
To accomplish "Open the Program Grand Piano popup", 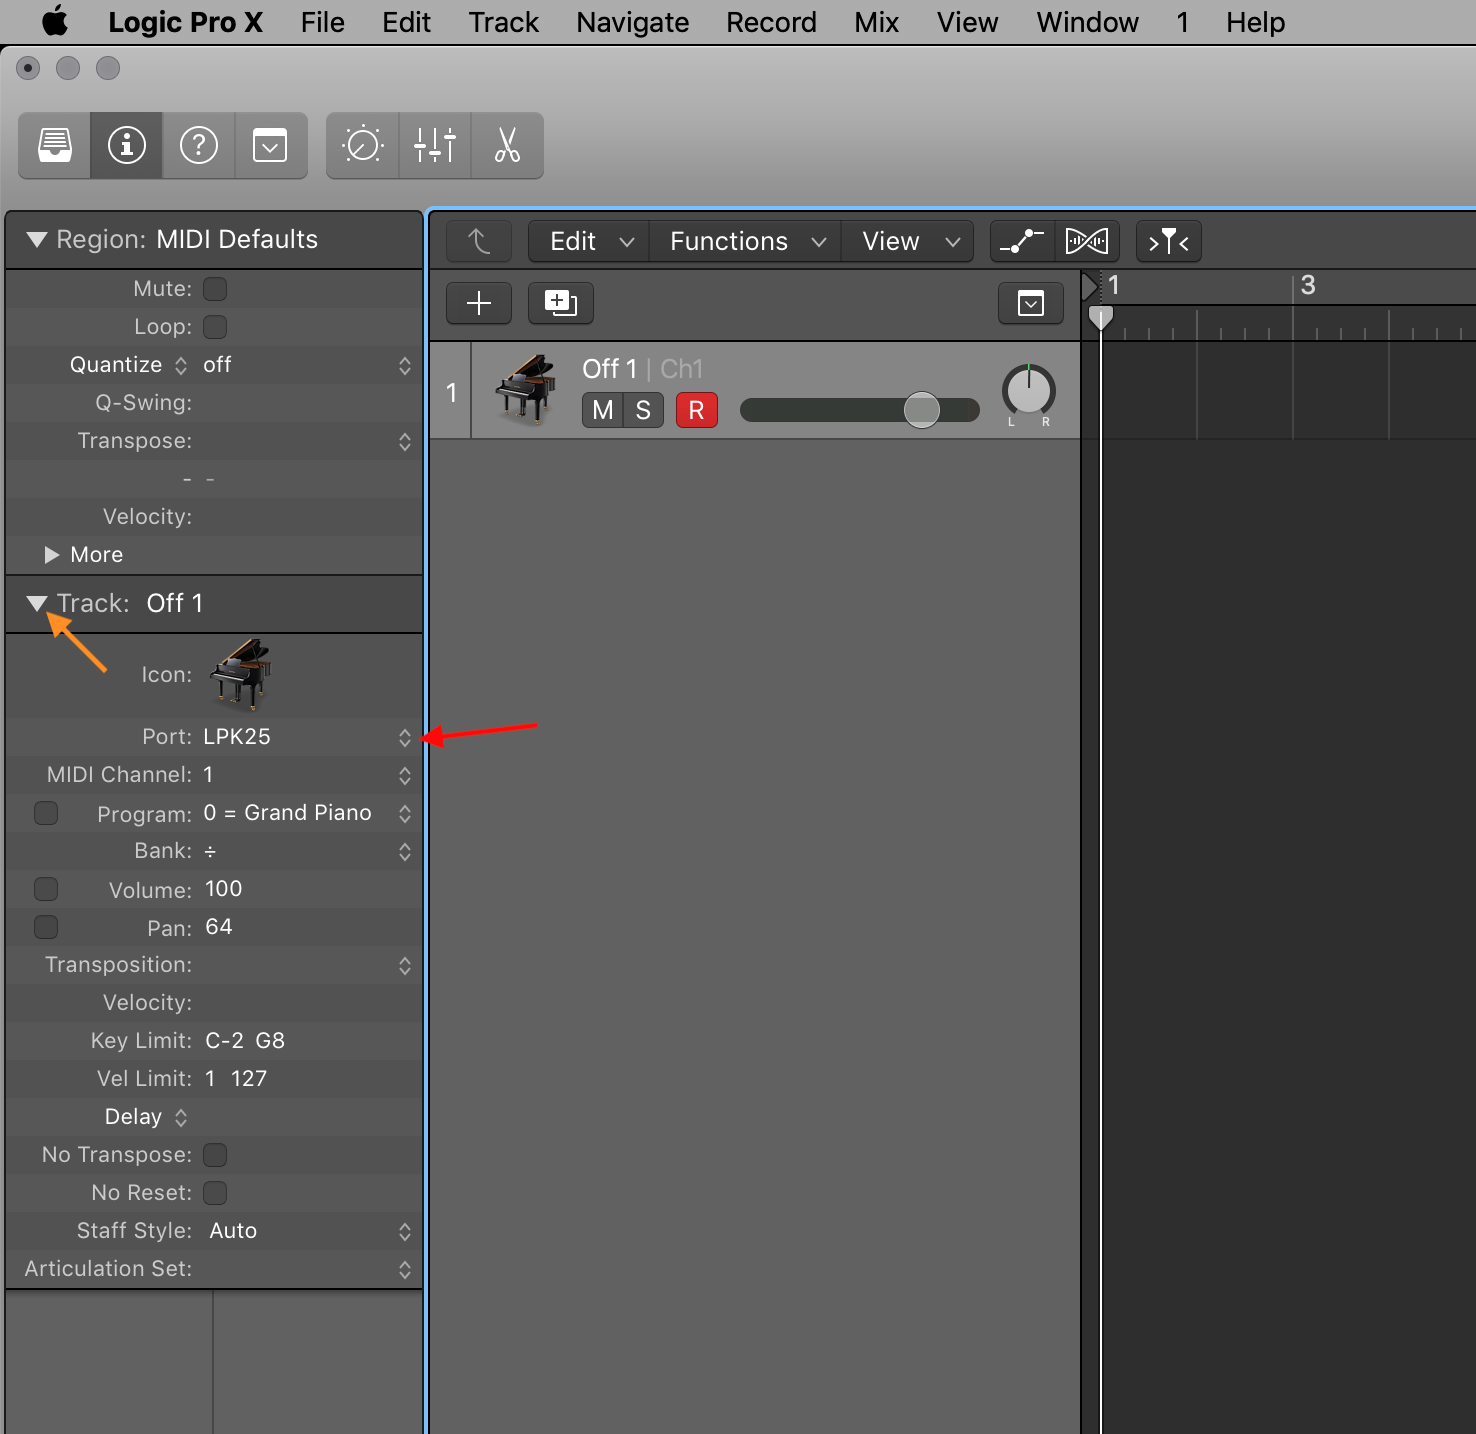I will pyautogui.click(x=308, y=813).
